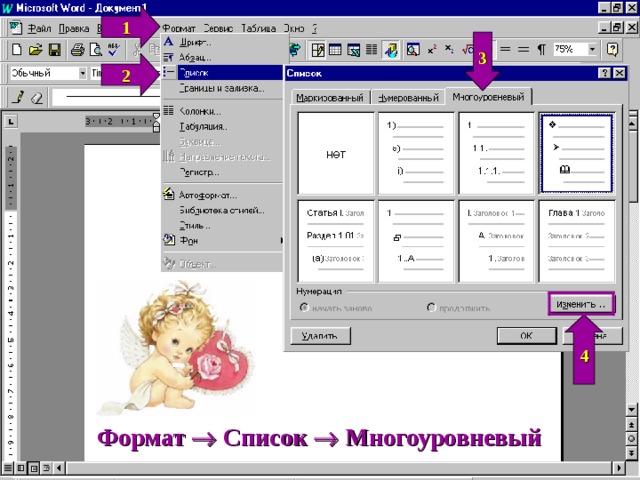
Task: Click the Tables and Borders toolbar icon
Action: (x=318, y=50)
